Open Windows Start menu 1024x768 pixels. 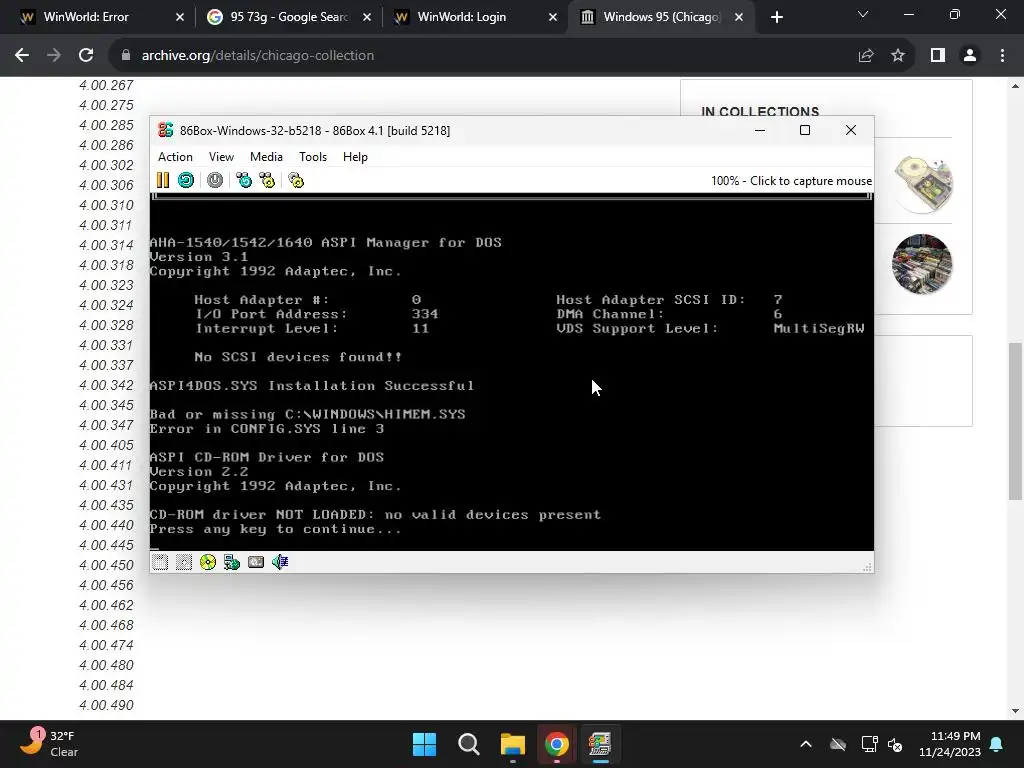click(424, 744)
